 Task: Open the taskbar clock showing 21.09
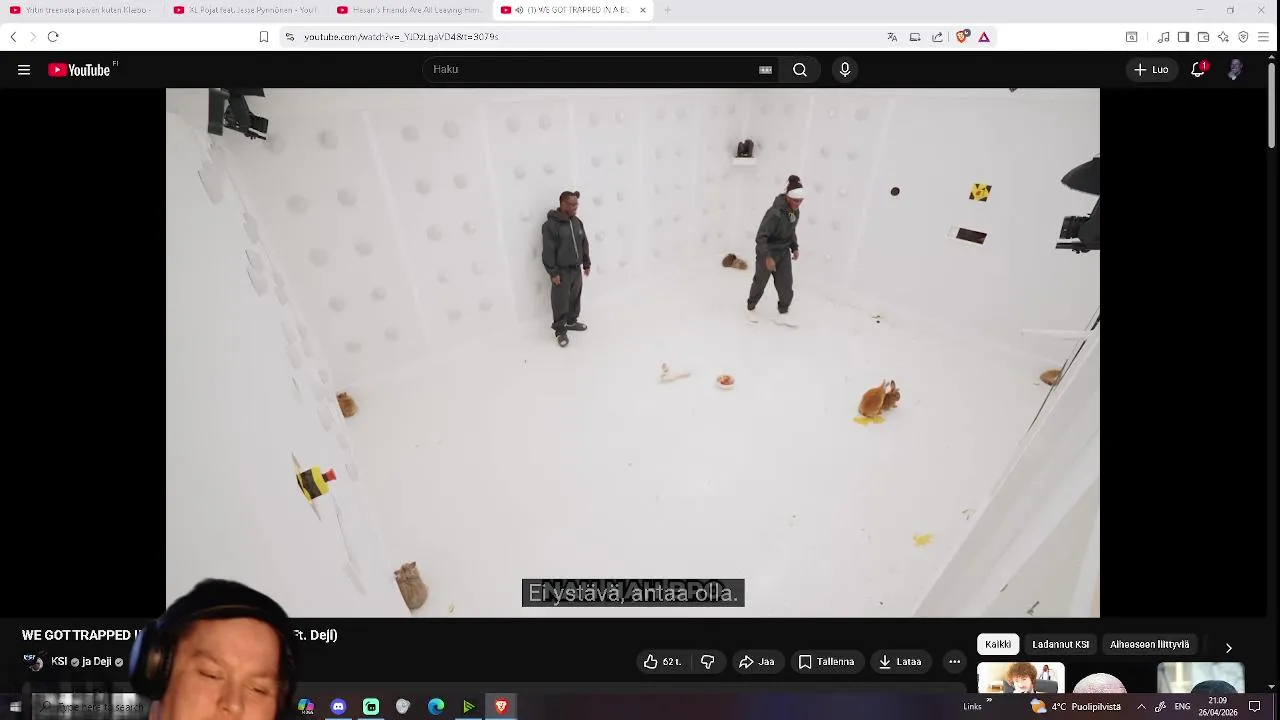pyautogui.click(x=1217, y=707)
